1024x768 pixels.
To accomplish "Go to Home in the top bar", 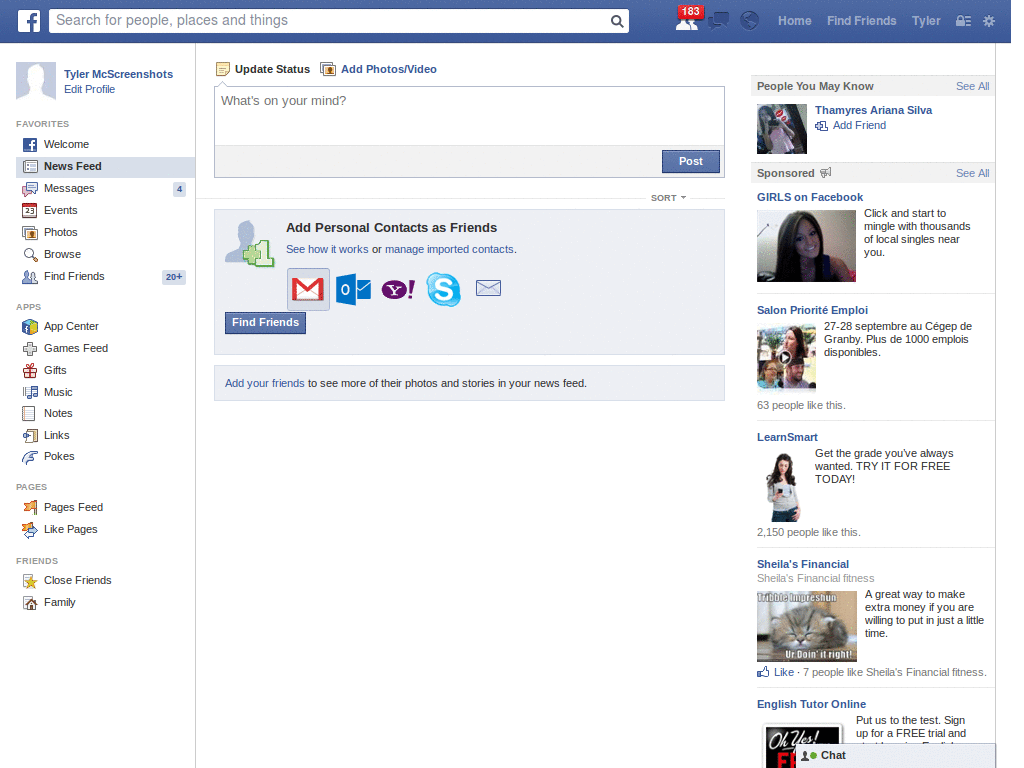I will point(794,21).
